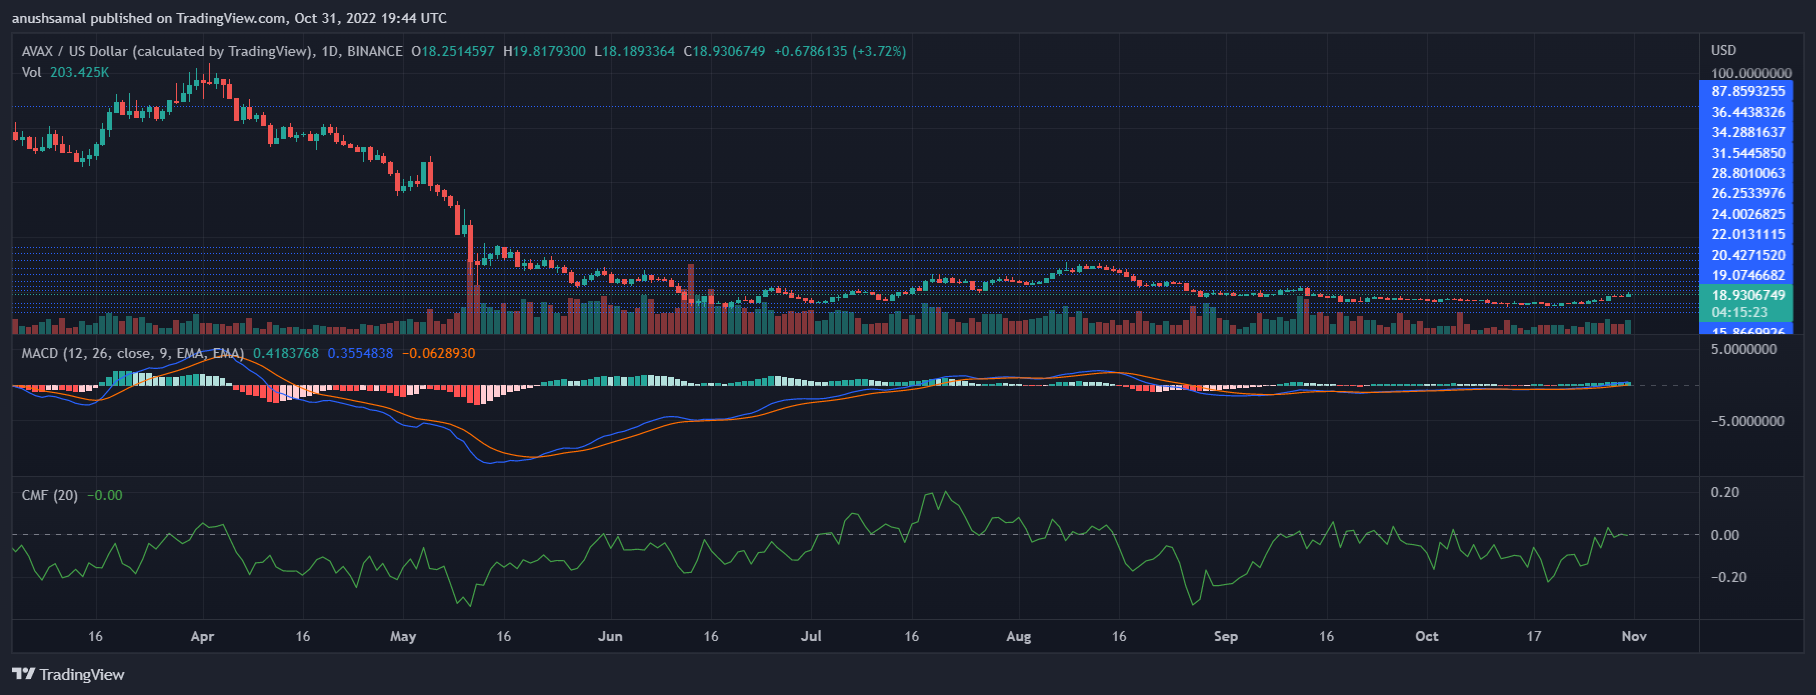Click the 5.0000000 MACD axis label
Viewport: 1816px width, 695px height.
(x=1744, y=349)
